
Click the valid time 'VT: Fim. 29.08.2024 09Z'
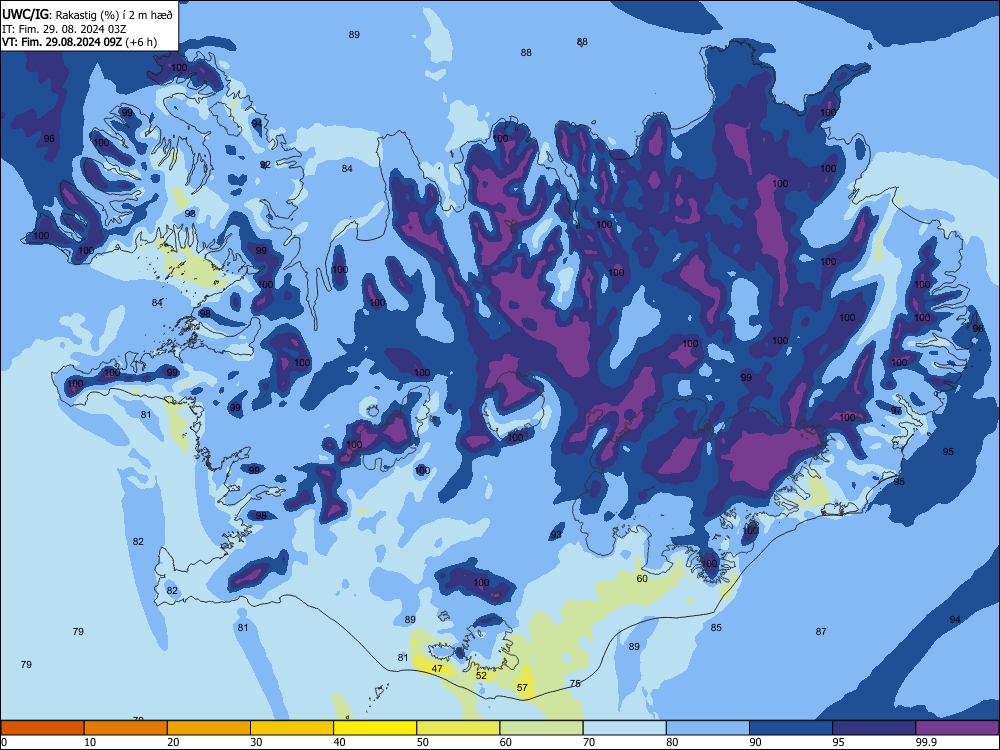pyautogui.click(x=62, y=42)
